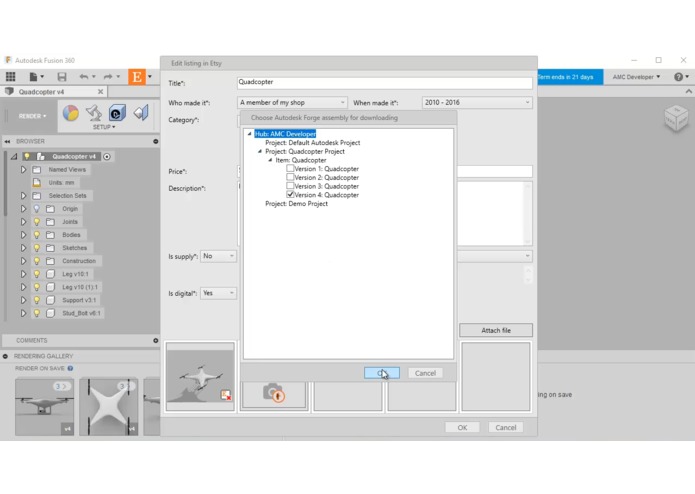Uncheck Version 4: Quadcopter checkbox
Image resolution: width=695 pixels, height=494 pixels.
(290, 194)
